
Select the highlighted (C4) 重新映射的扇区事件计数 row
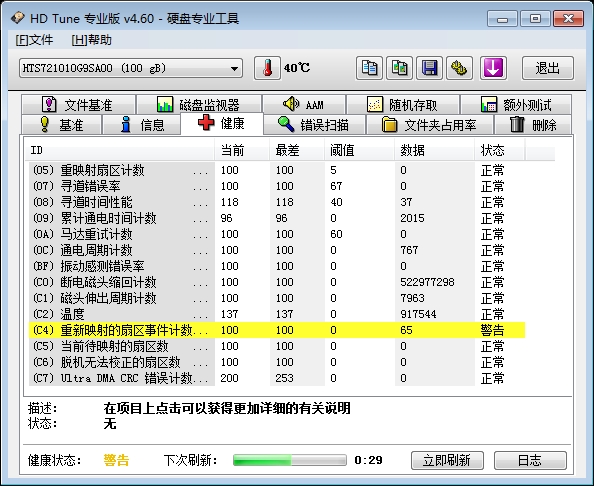pos(277,330)
